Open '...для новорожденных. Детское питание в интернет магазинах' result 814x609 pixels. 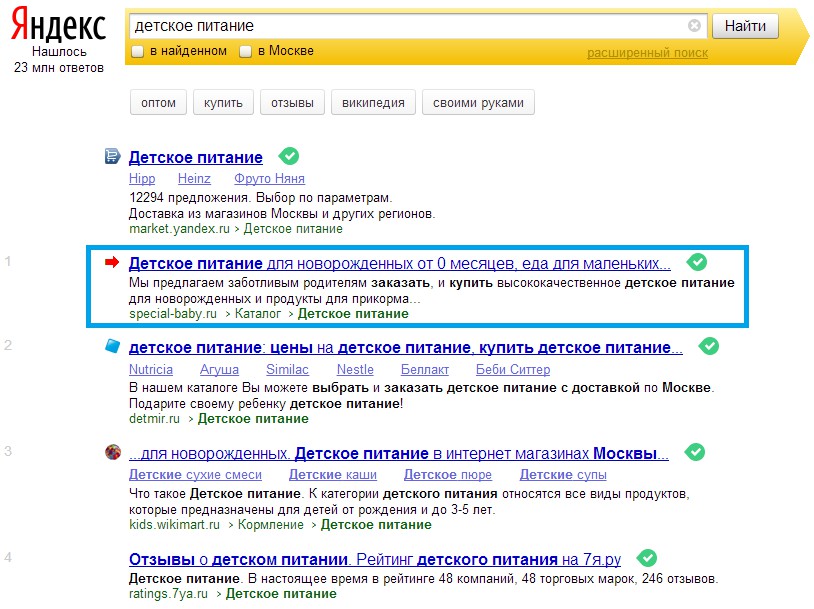pos(399,453)
